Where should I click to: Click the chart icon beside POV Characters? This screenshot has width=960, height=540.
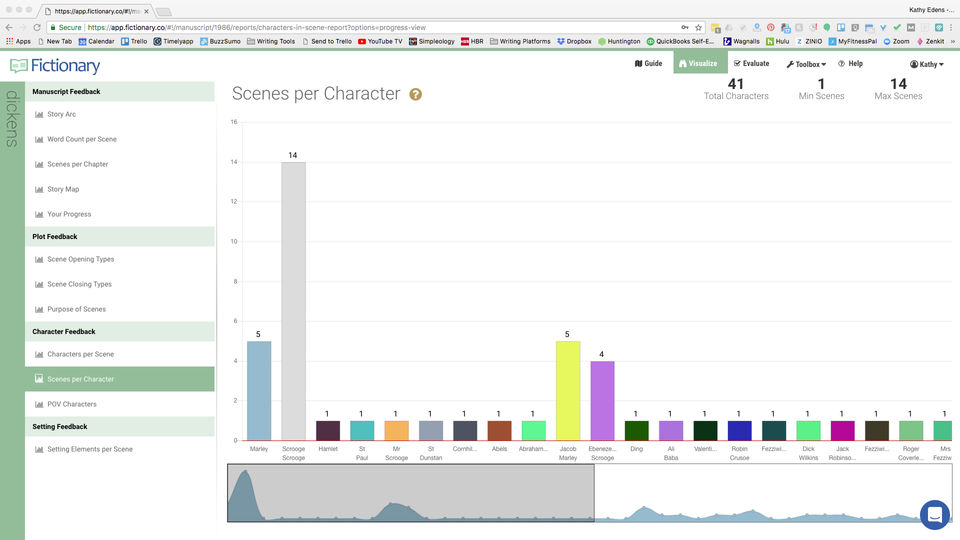click(x=39, y=405)
